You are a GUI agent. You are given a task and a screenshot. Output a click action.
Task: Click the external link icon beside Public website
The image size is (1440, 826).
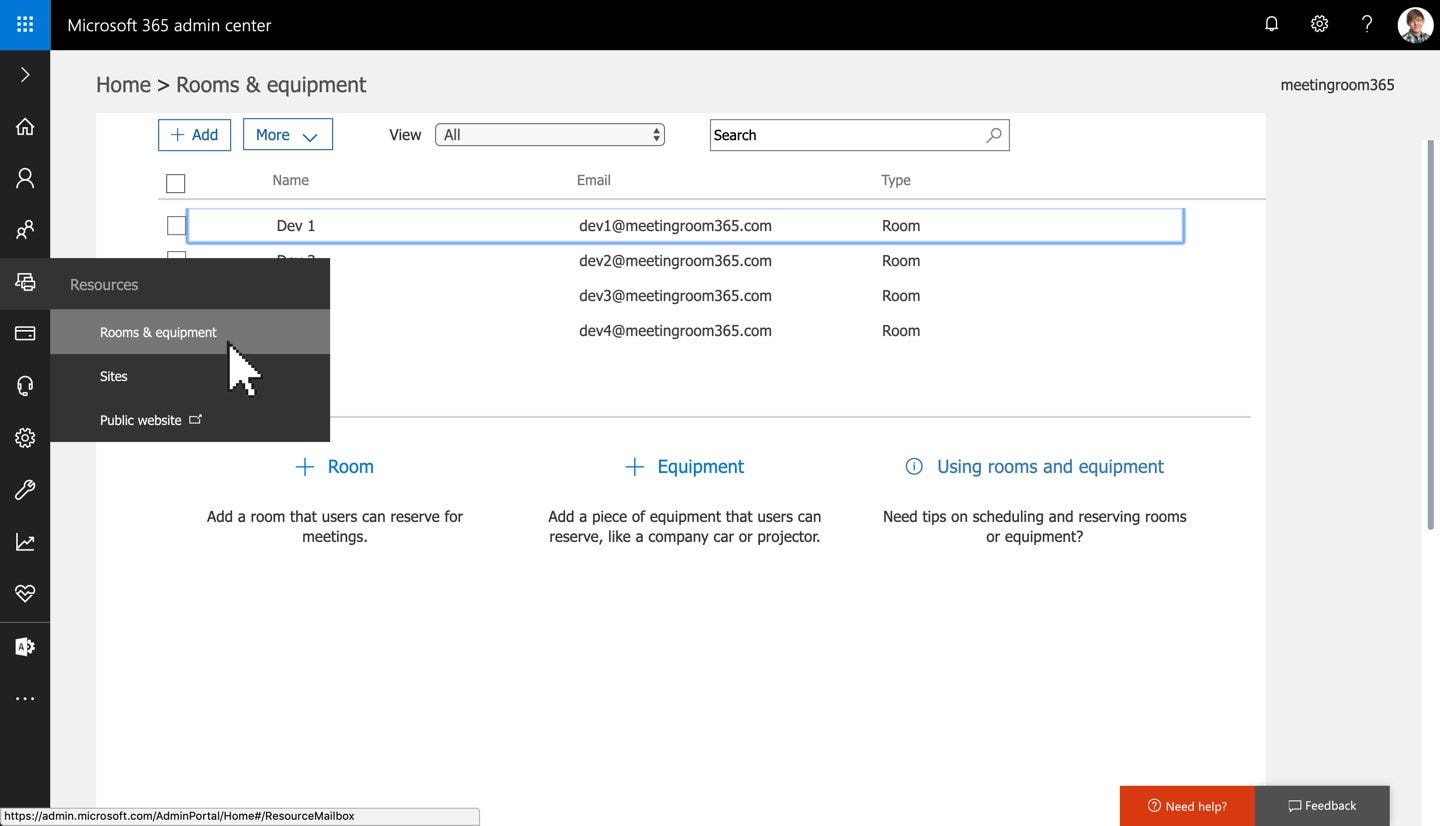pos(196,419)
